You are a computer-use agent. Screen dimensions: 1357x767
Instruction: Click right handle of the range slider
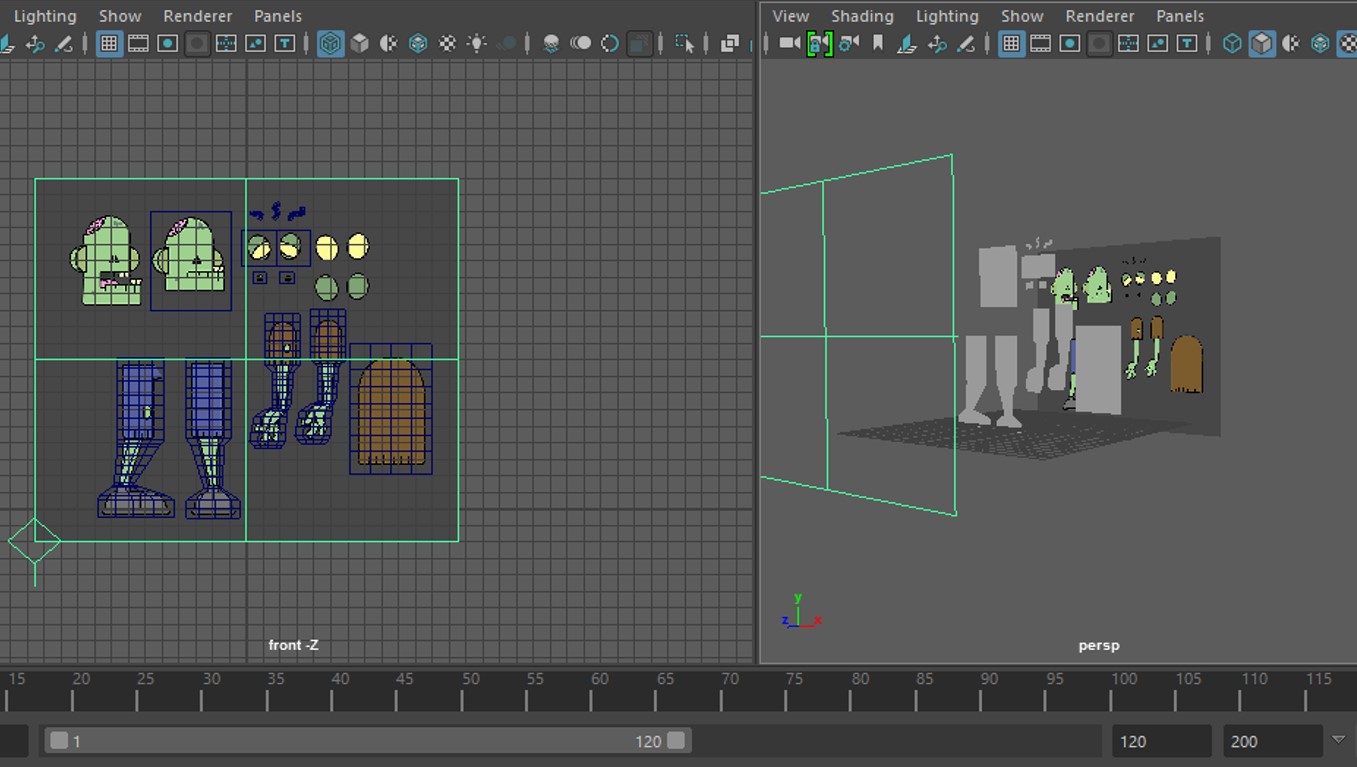pos(676,741)
